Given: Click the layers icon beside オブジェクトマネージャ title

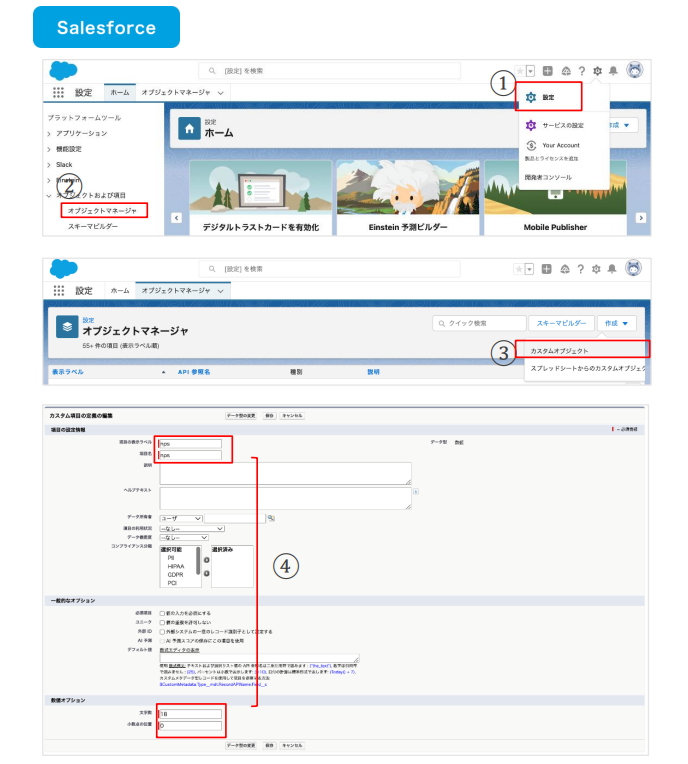Looking at the screenshot, I should (67, 327).
